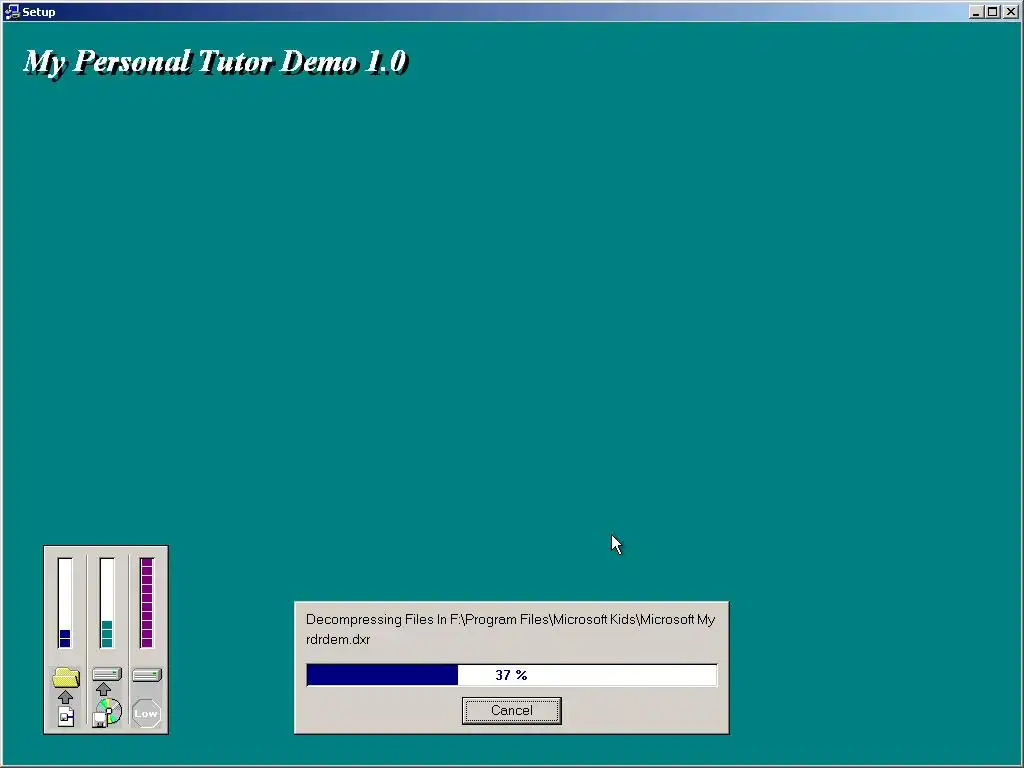Click the teal media progress gauge
Image resolution: width=1024 pixels, height=768 pixels.
pyautogui.click(x=107, y=603)
